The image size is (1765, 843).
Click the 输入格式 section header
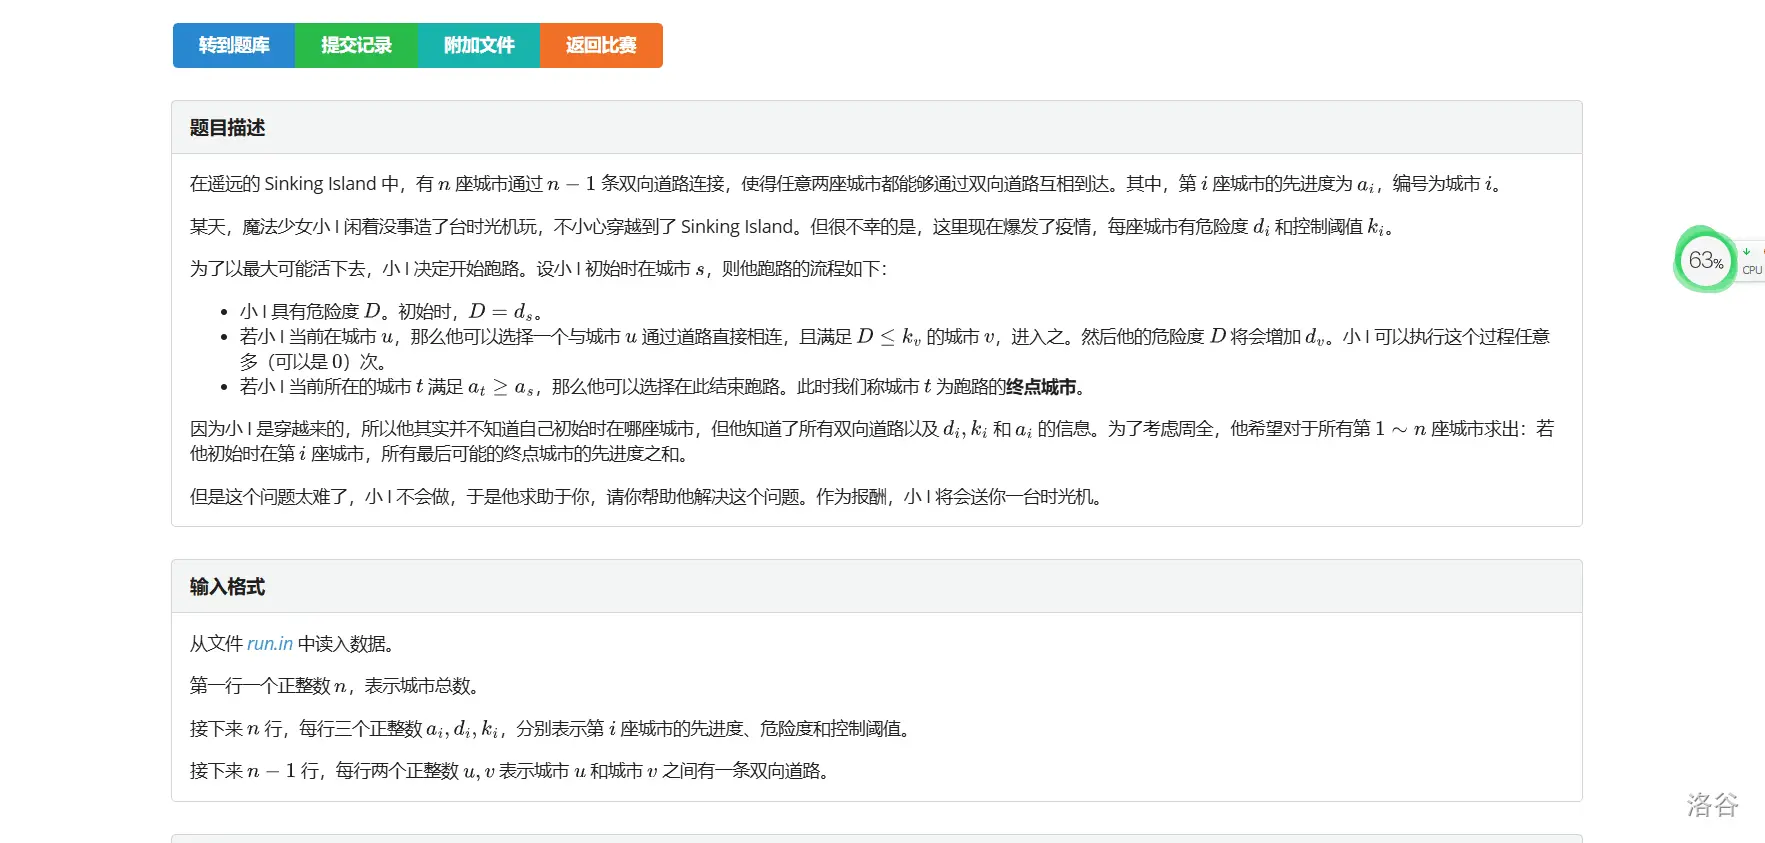(x=228, y=587)
